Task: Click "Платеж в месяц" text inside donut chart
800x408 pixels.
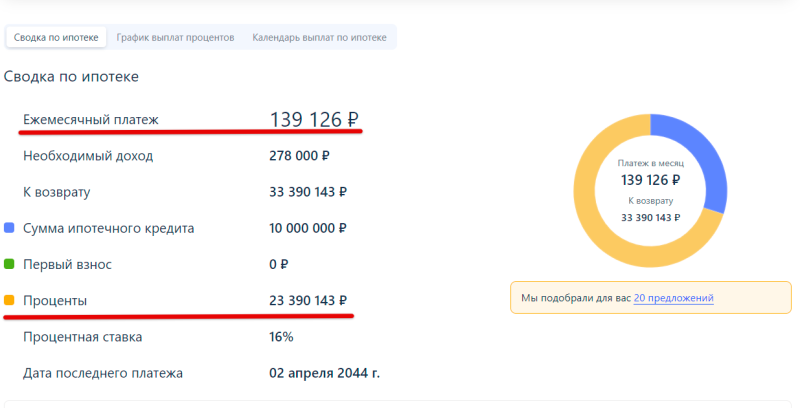Action: click(650, 163)
